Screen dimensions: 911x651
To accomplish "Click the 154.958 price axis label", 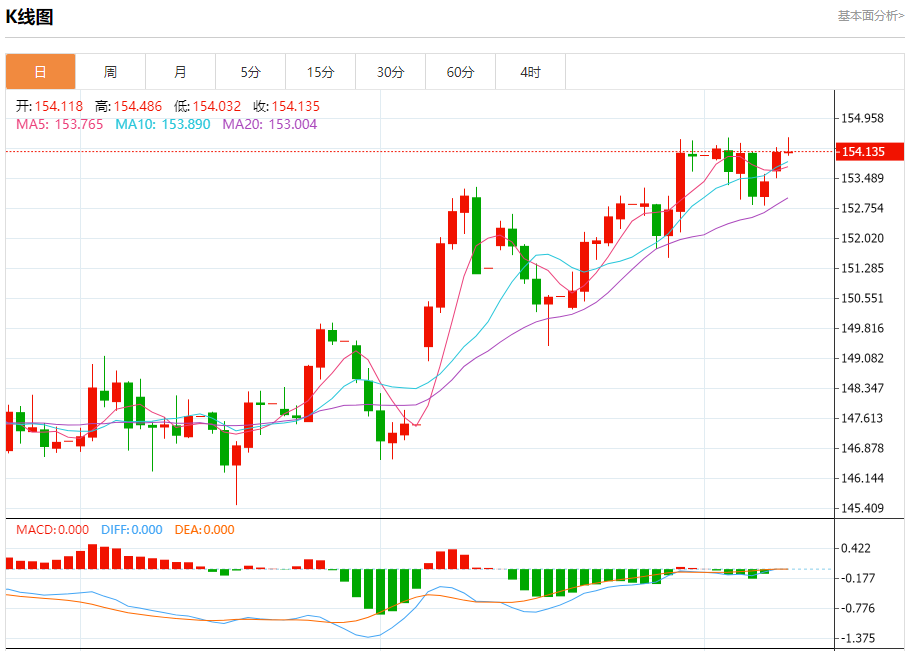I will [862, 118].
